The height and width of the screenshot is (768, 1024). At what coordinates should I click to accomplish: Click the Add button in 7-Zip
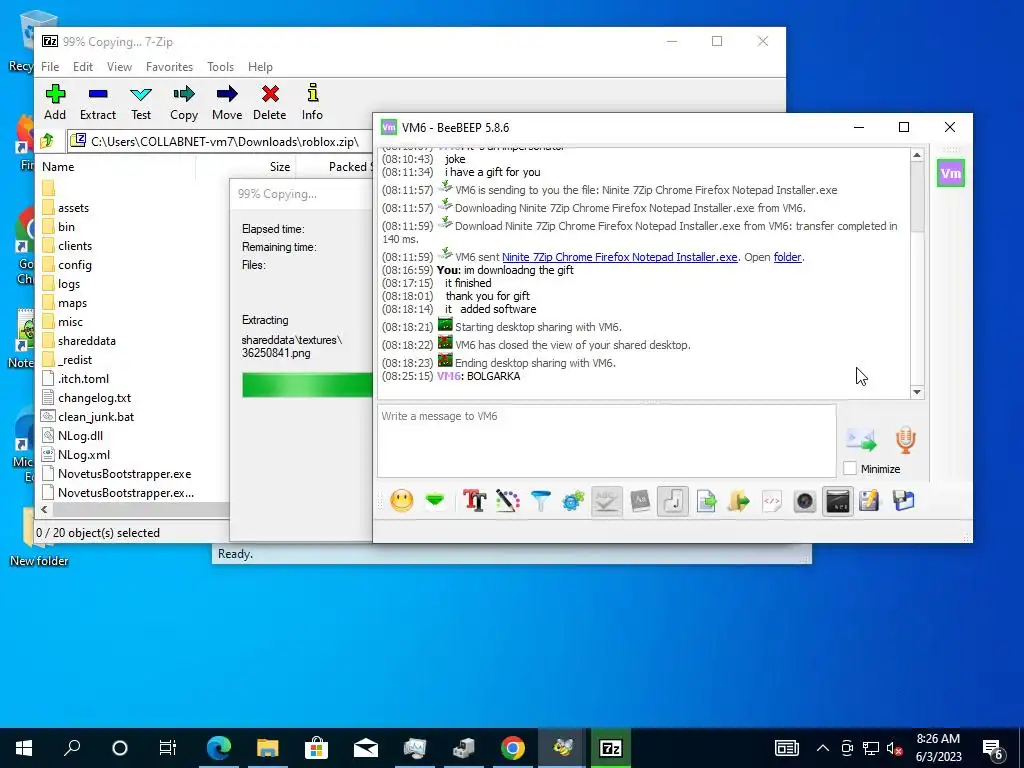(55, 102)
